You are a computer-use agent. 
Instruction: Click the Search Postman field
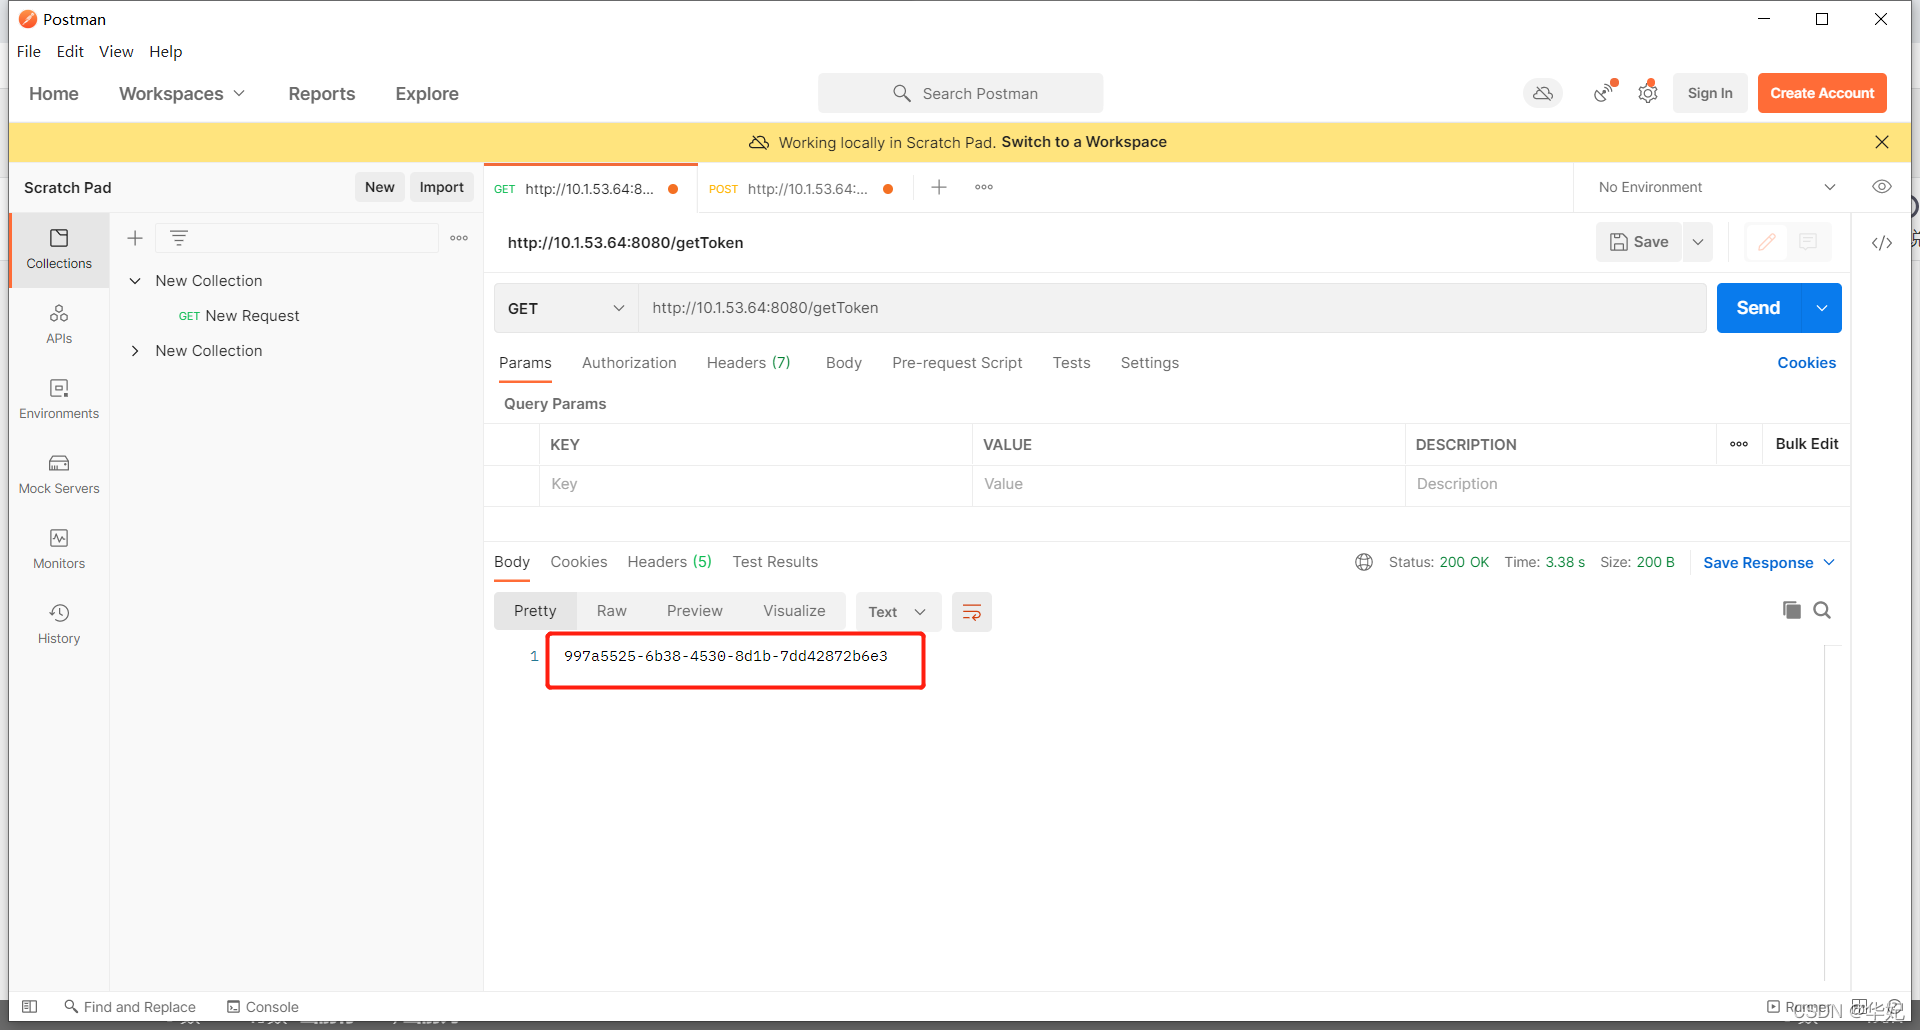960,93
